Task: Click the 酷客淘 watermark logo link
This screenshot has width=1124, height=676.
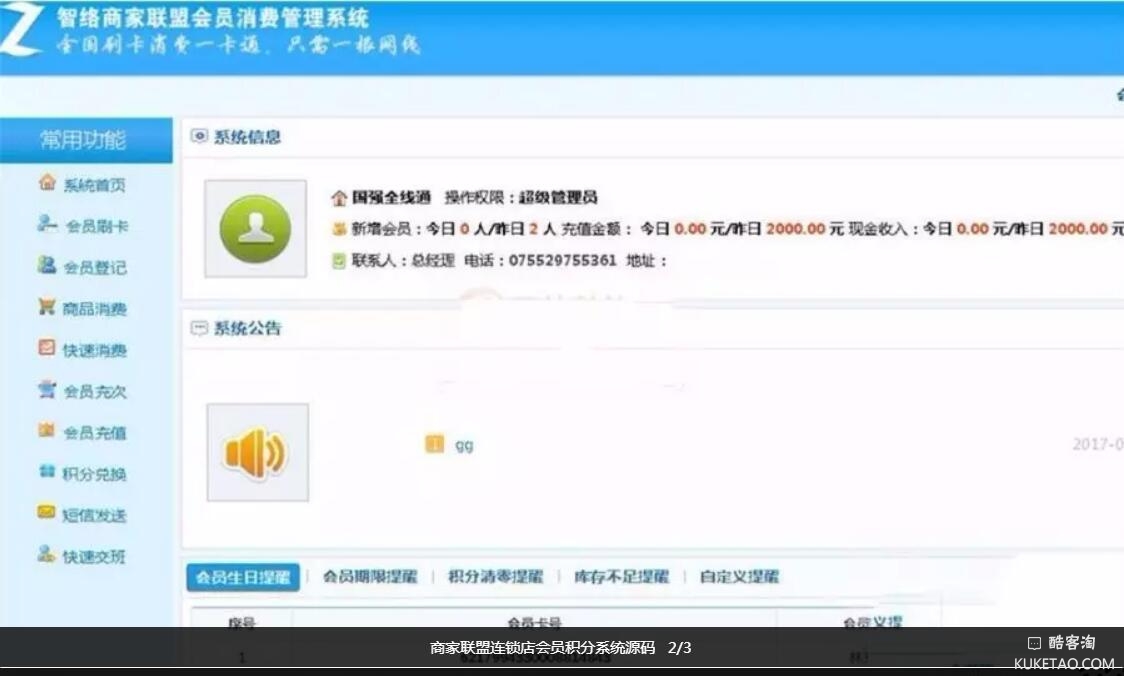Action: [x=1064, y=651]
